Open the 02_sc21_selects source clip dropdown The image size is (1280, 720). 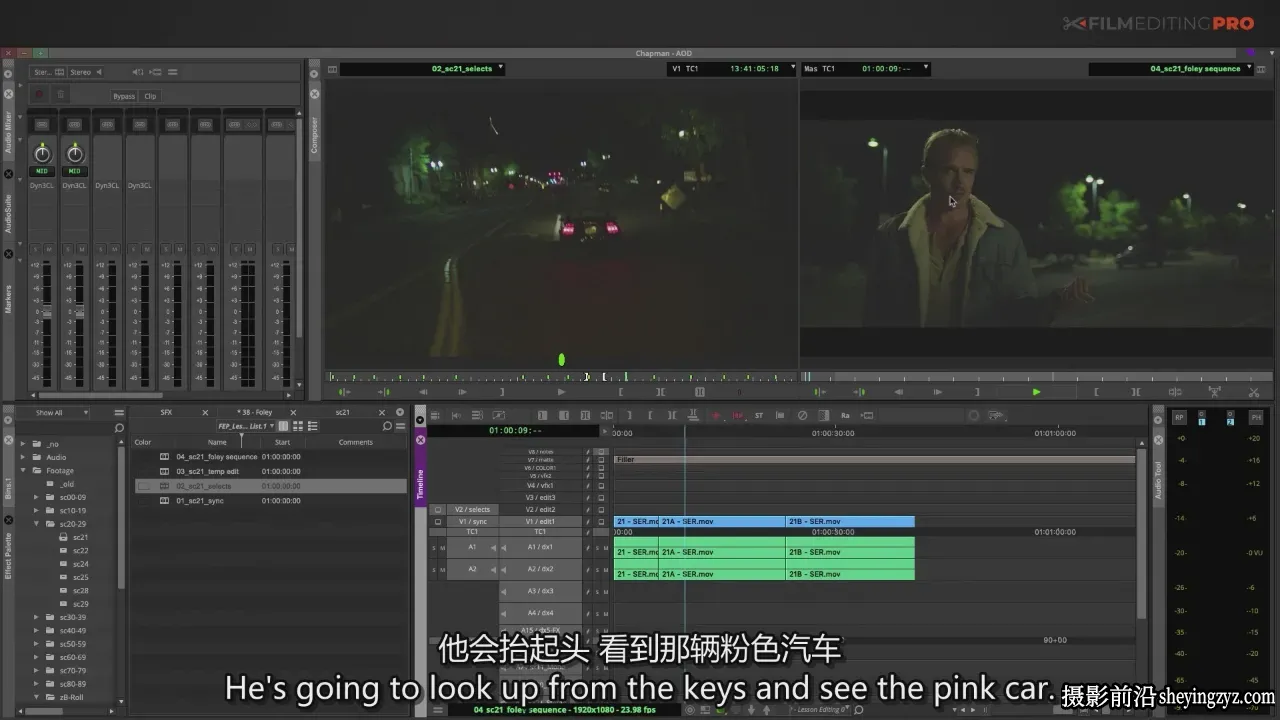coord(501,68)
